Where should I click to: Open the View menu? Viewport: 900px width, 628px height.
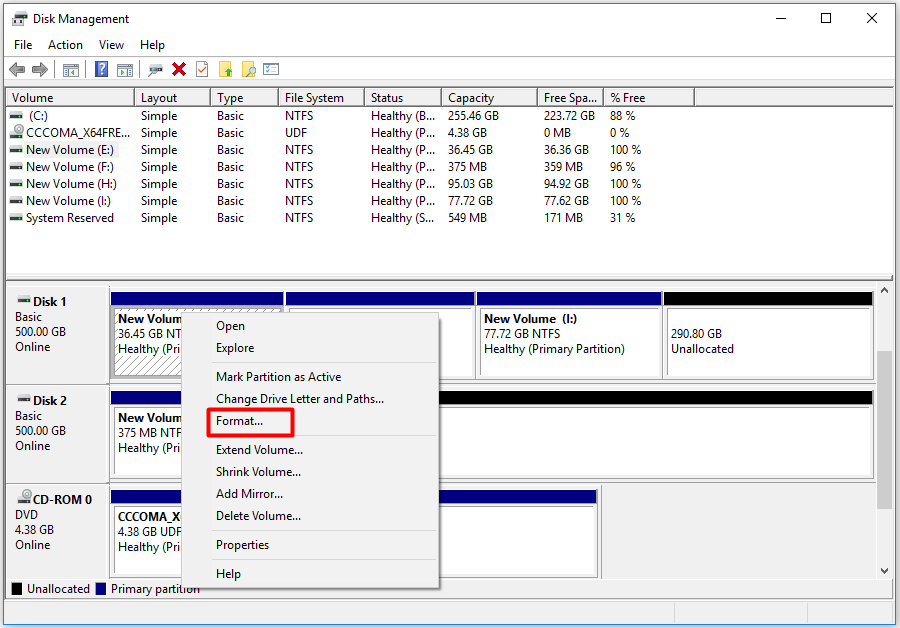tap(111, 45)
